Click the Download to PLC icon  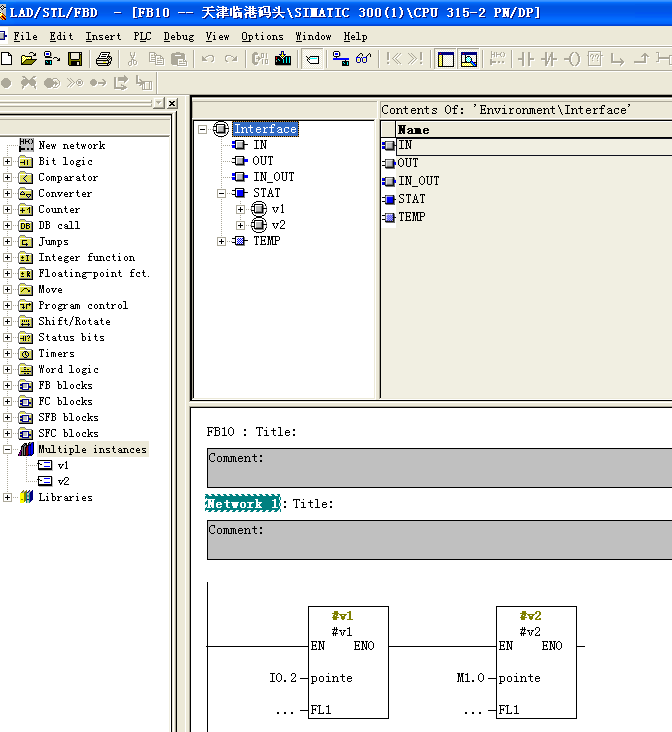pyautogui.click(x=283, y=59)
